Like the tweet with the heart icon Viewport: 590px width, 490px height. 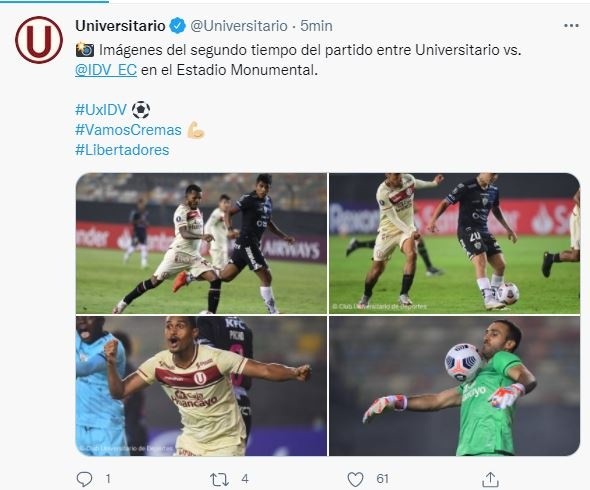355,479
